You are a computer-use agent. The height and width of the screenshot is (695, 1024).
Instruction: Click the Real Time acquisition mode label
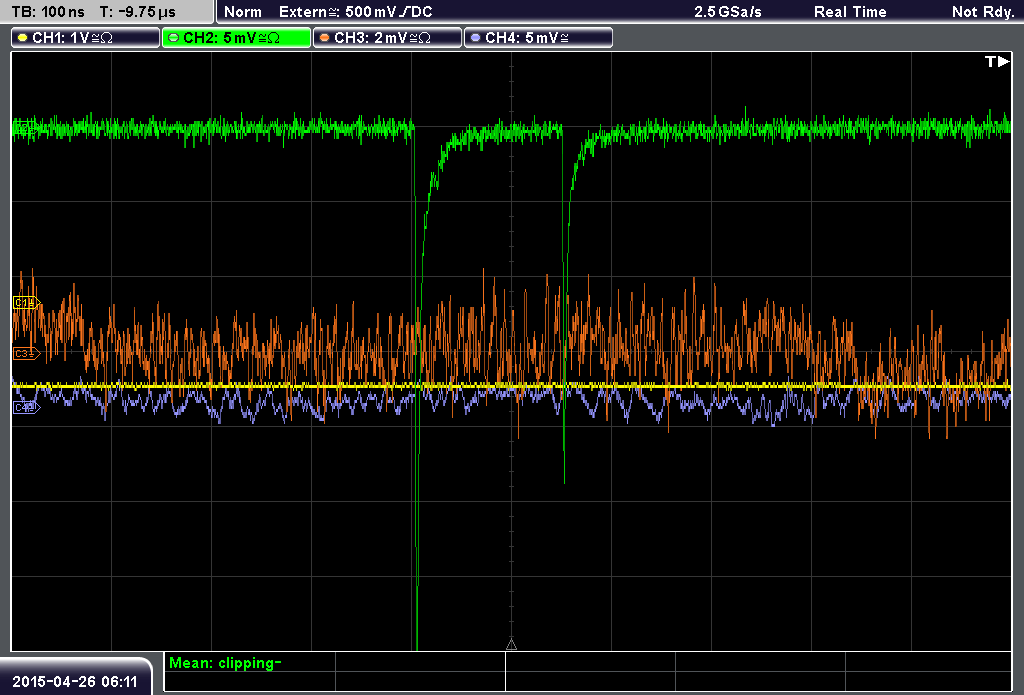point(850,12)
